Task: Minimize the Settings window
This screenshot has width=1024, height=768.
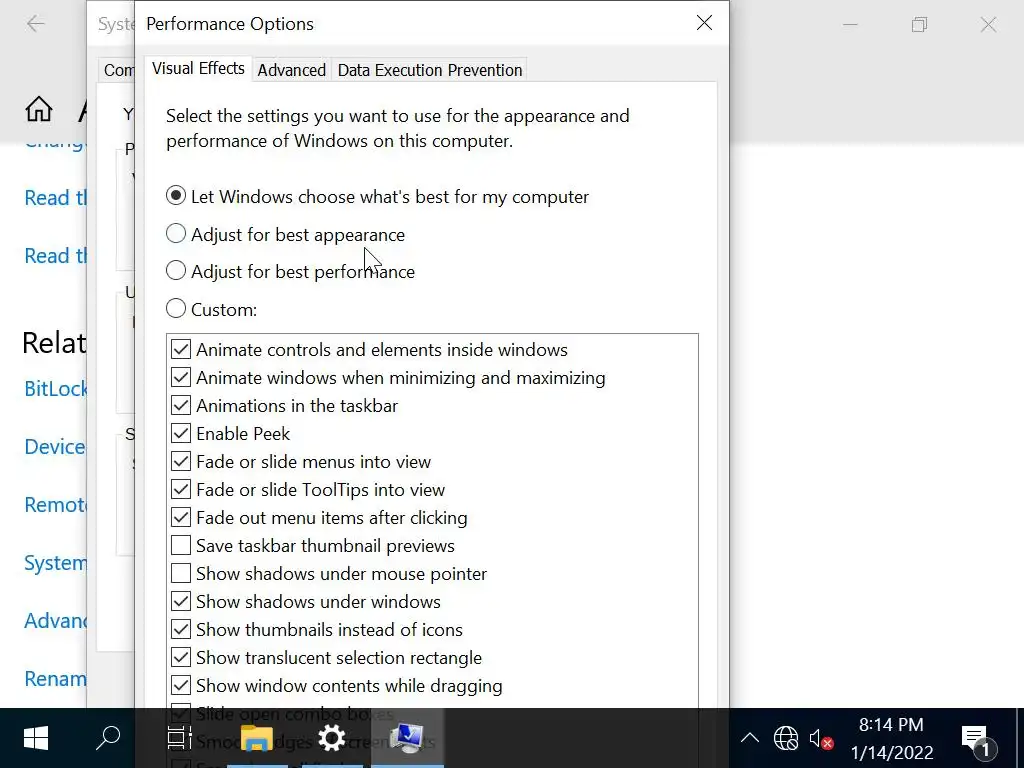Action: tap(850, 25)
